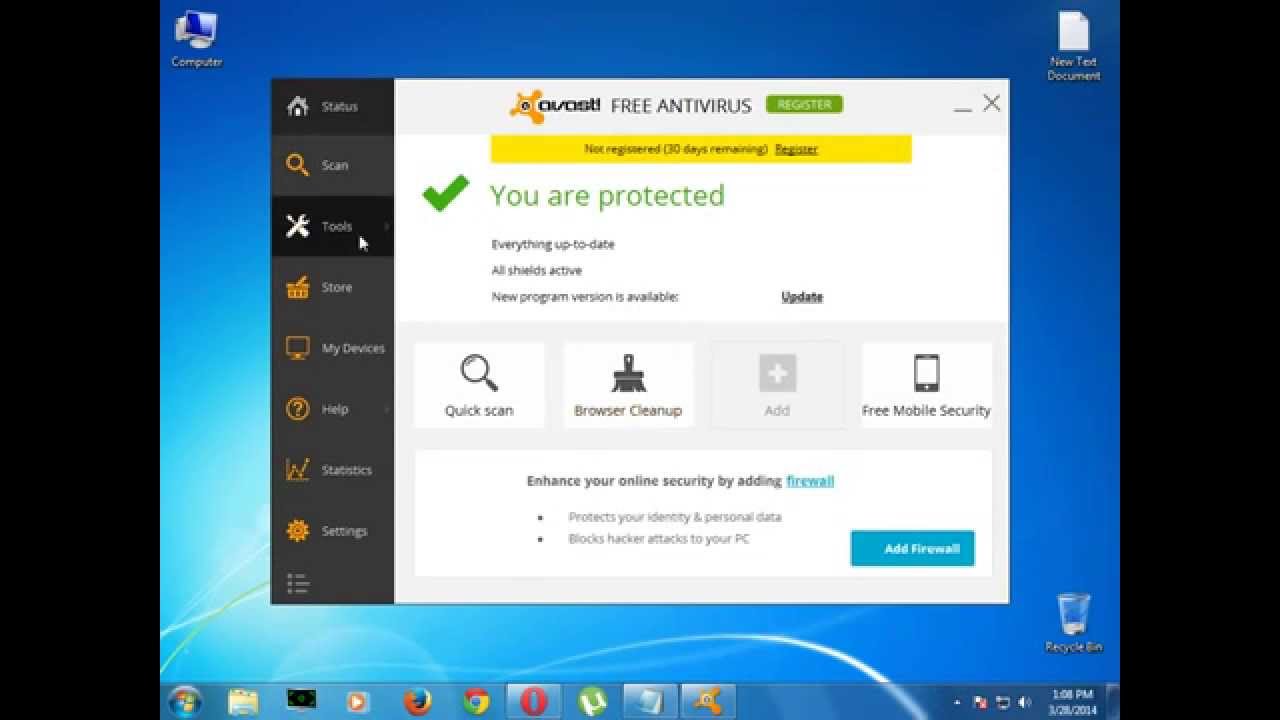
Task: Launch Browser Cleanup brush tile
Action: pos(628,385)
